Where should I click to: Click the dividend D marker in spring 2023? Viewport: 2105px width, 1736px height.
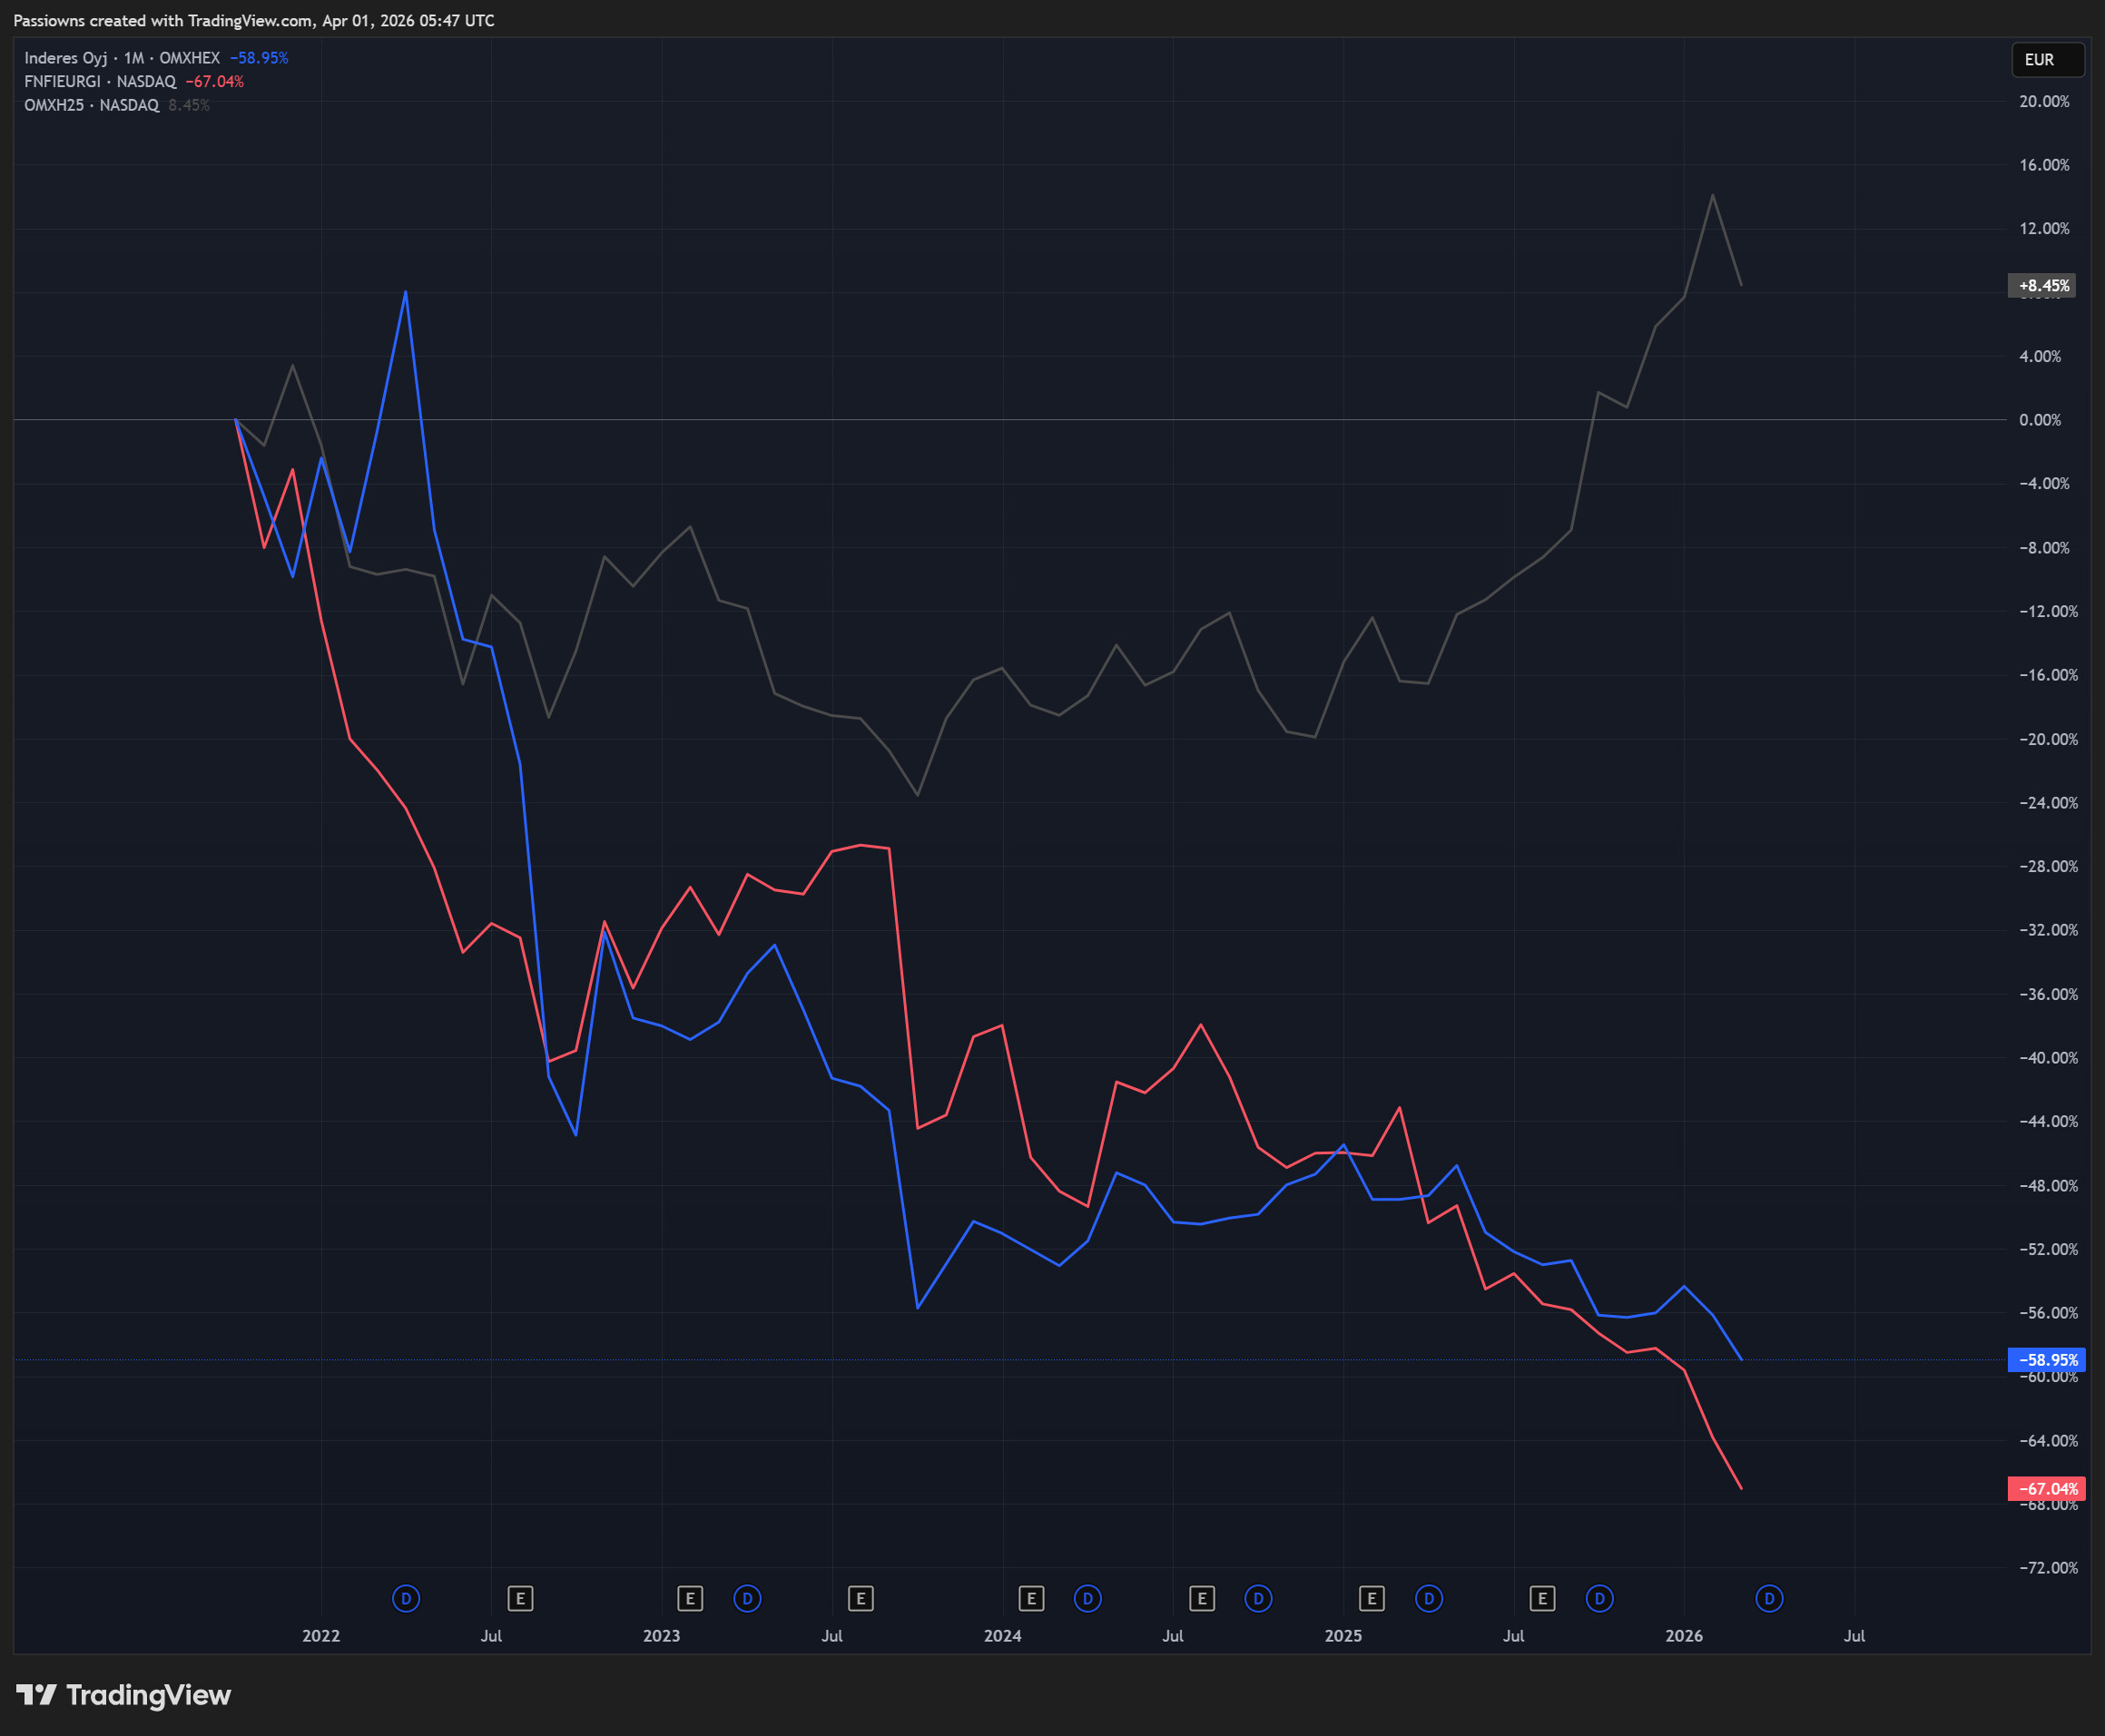click(x=747, y=1598)
